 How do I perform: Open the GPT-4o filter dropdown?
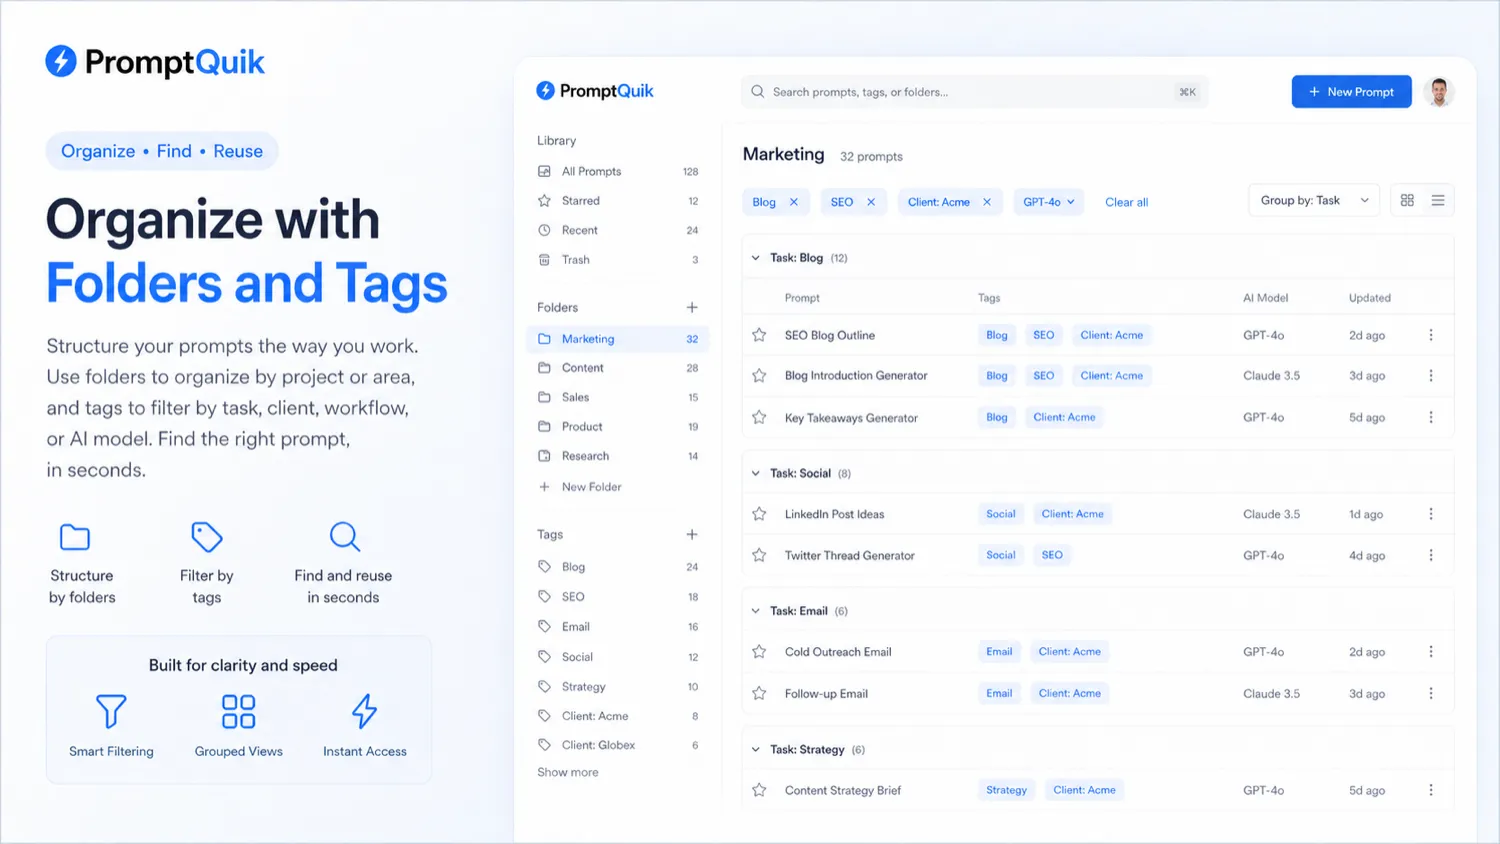[x=1049, y=202]
